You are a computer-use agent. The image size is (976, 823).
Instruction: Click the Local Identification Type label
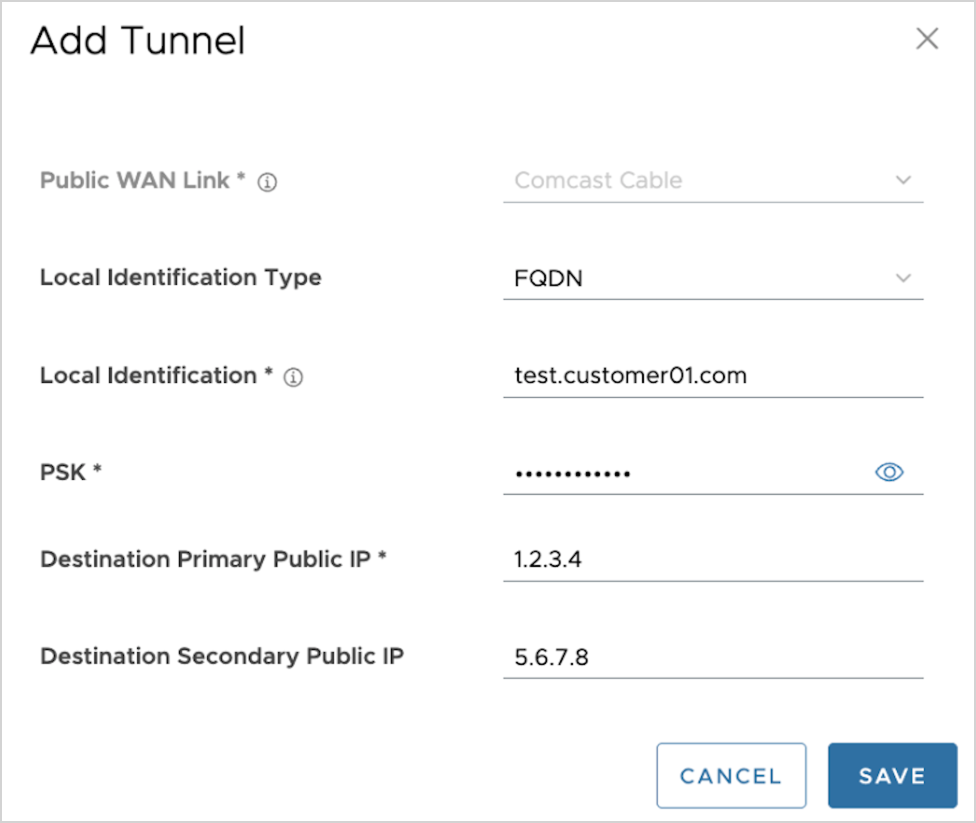coord(180,278)
